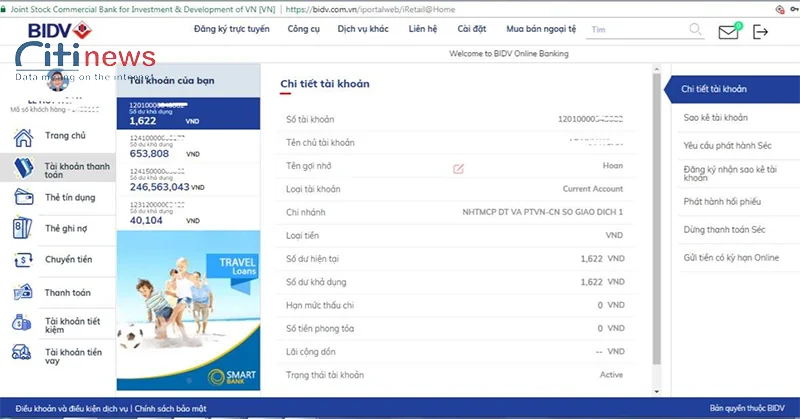
Task: Click the details panel scrollbar
Action: [x=657, y=219]
